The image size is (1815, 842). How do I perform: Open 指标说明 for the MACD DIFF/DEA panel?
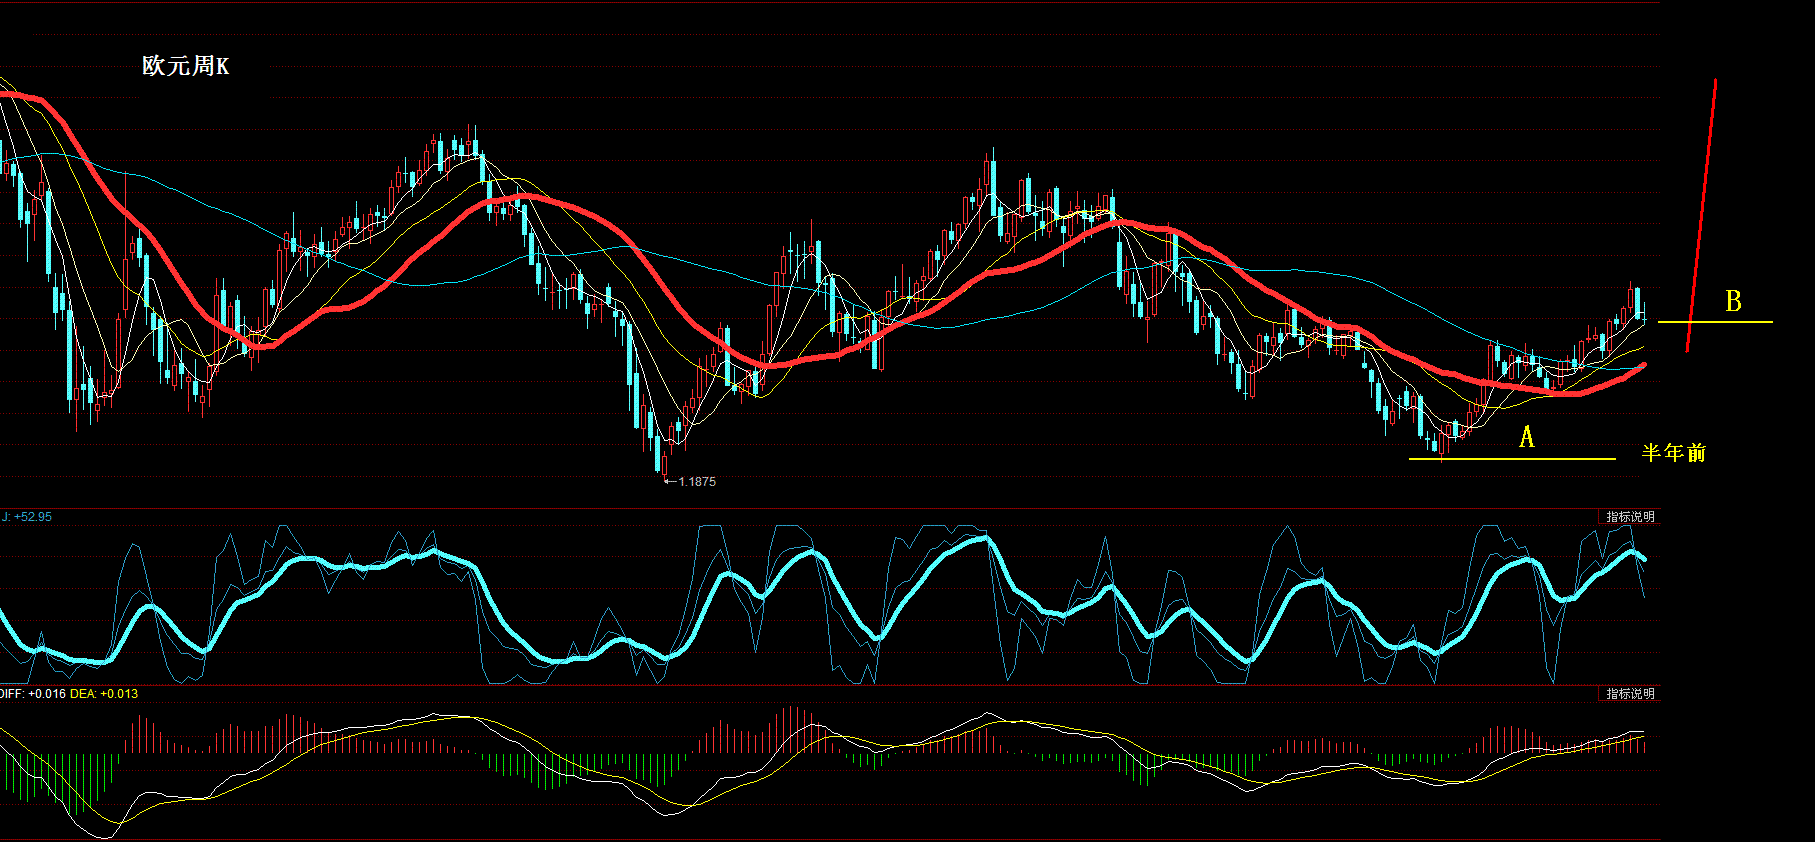[x=1630, y=693]
